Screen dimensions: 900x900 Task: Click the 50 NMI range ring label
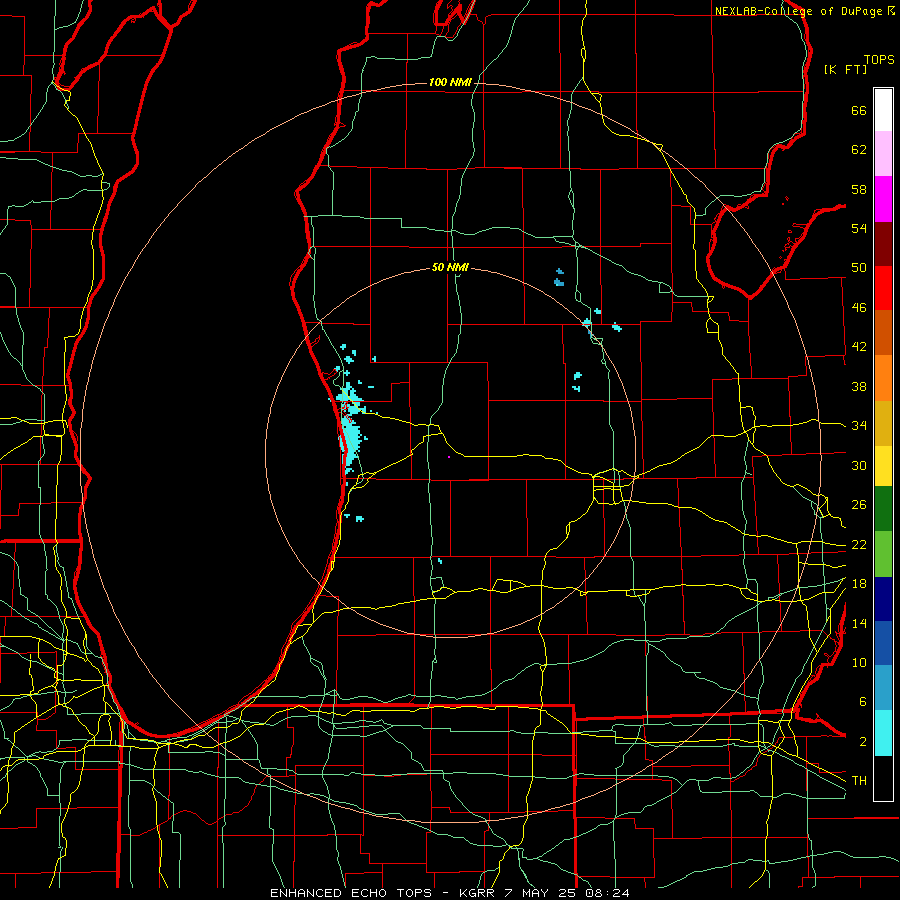450,267
